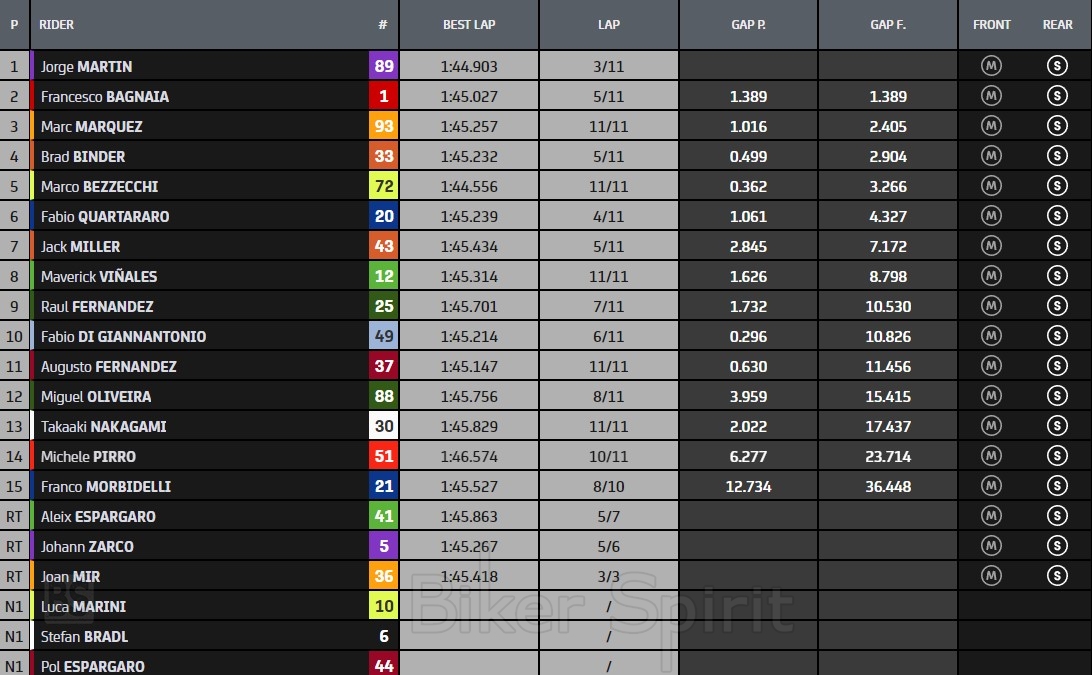The height and width of the screenshot is (675, 1092).
Task: Click Jorge Martin's front tyre M icon
Action: coord(991,67)
